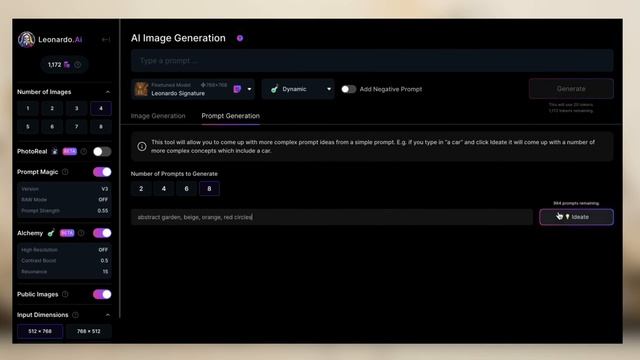Click the help icon beside AI Image Generation
The image size is (640, 360).
click(x=240, y=38)
